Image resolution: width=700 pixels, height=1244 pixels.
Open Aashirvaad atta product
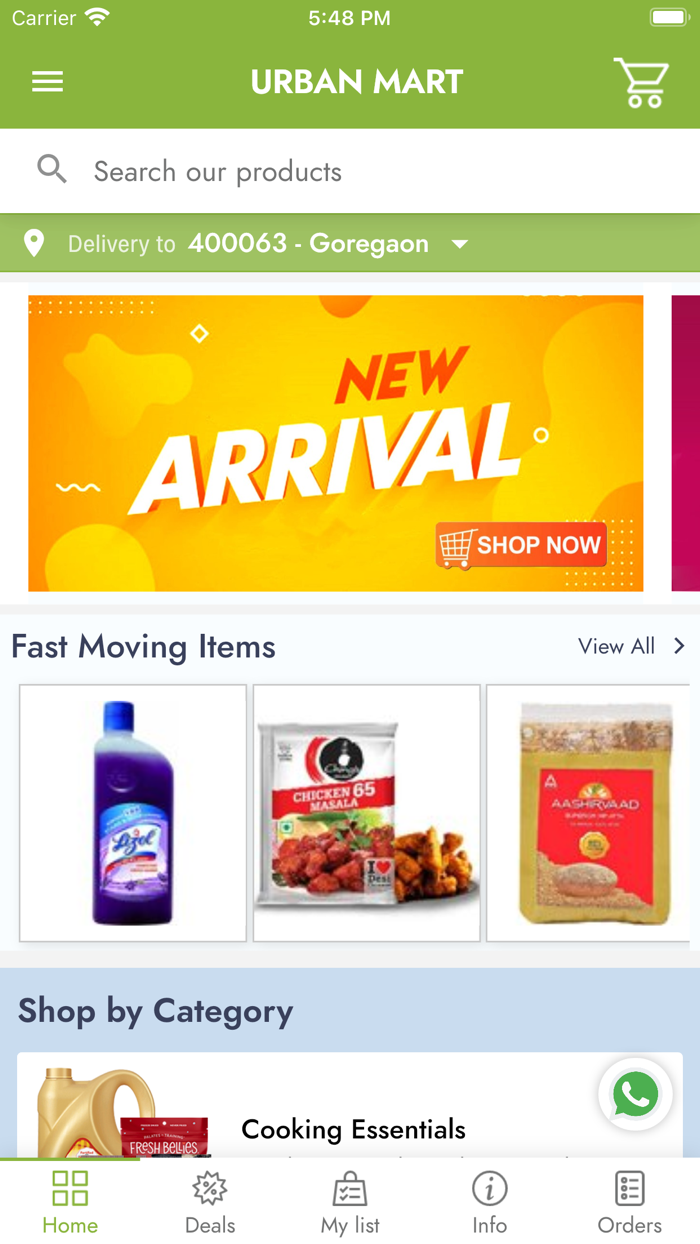tap(588, 813)
